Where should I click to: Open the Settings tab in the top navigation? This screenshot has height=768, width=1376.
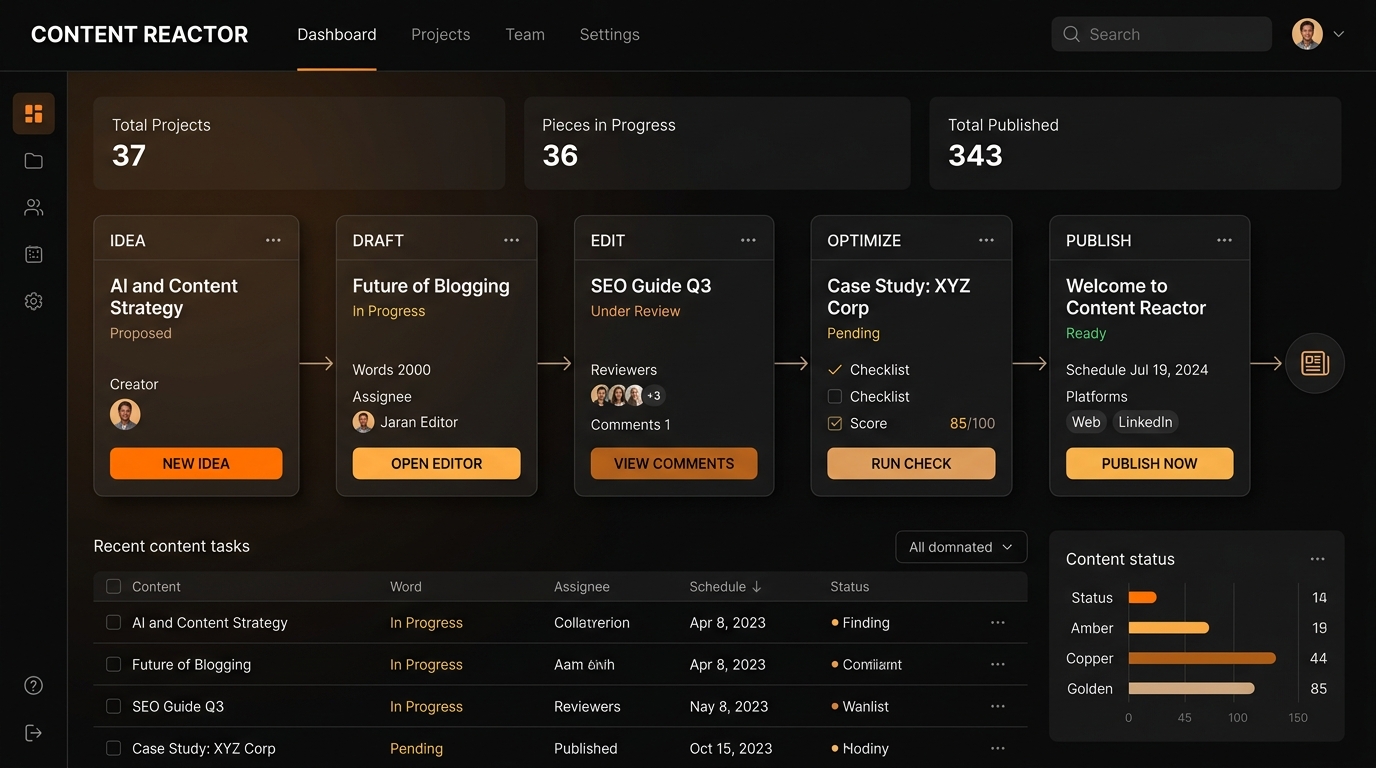pyautogui.click(x=610, y=34)
